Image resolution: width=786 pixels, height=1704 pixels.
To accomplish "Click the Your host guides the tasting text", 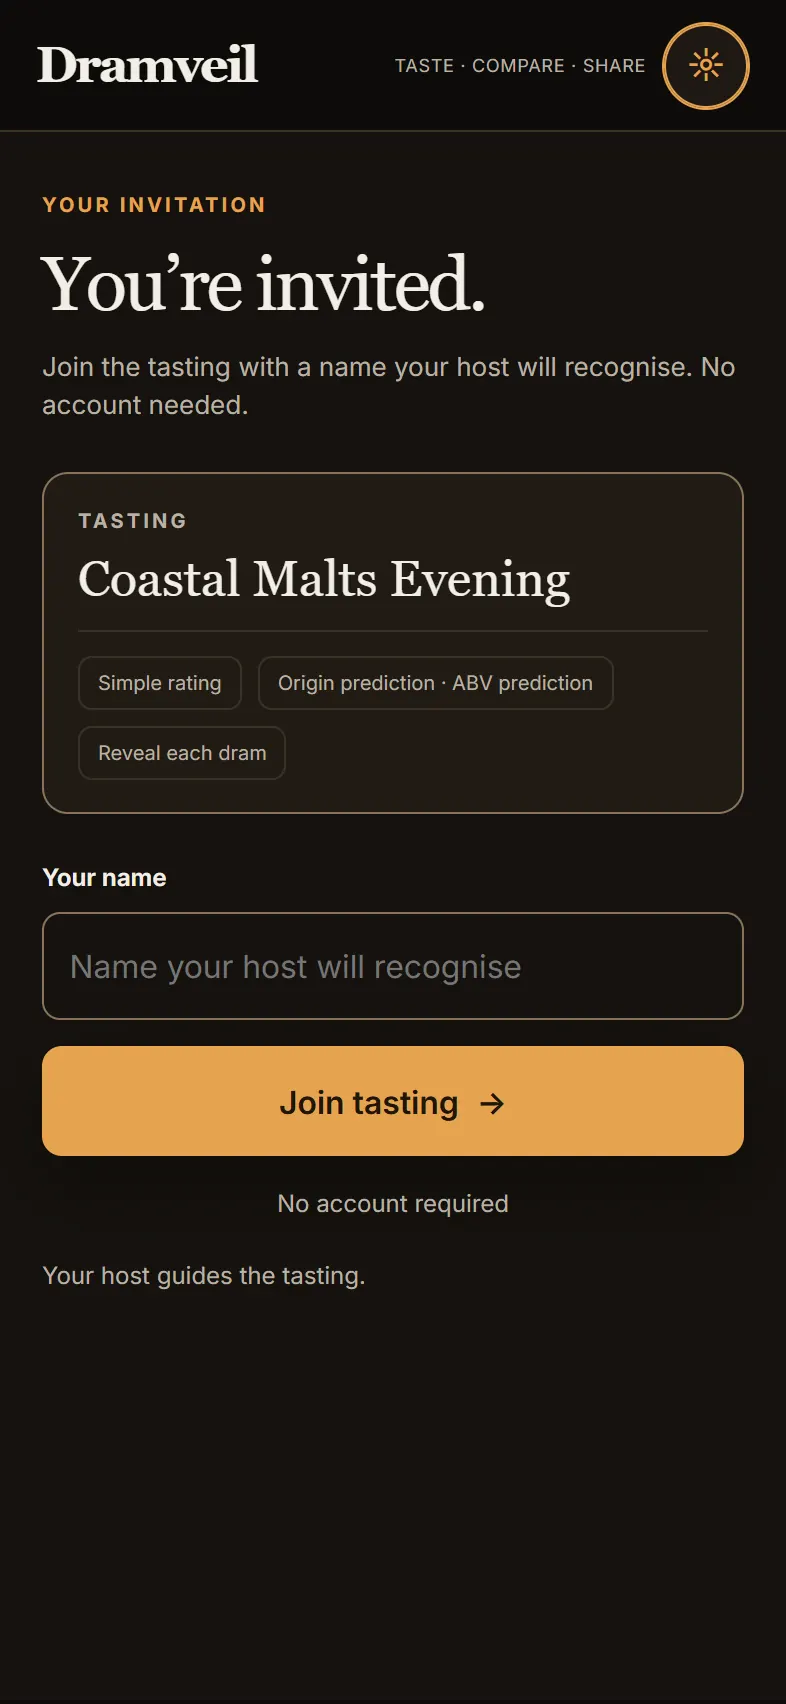I will pos(204,1276).
